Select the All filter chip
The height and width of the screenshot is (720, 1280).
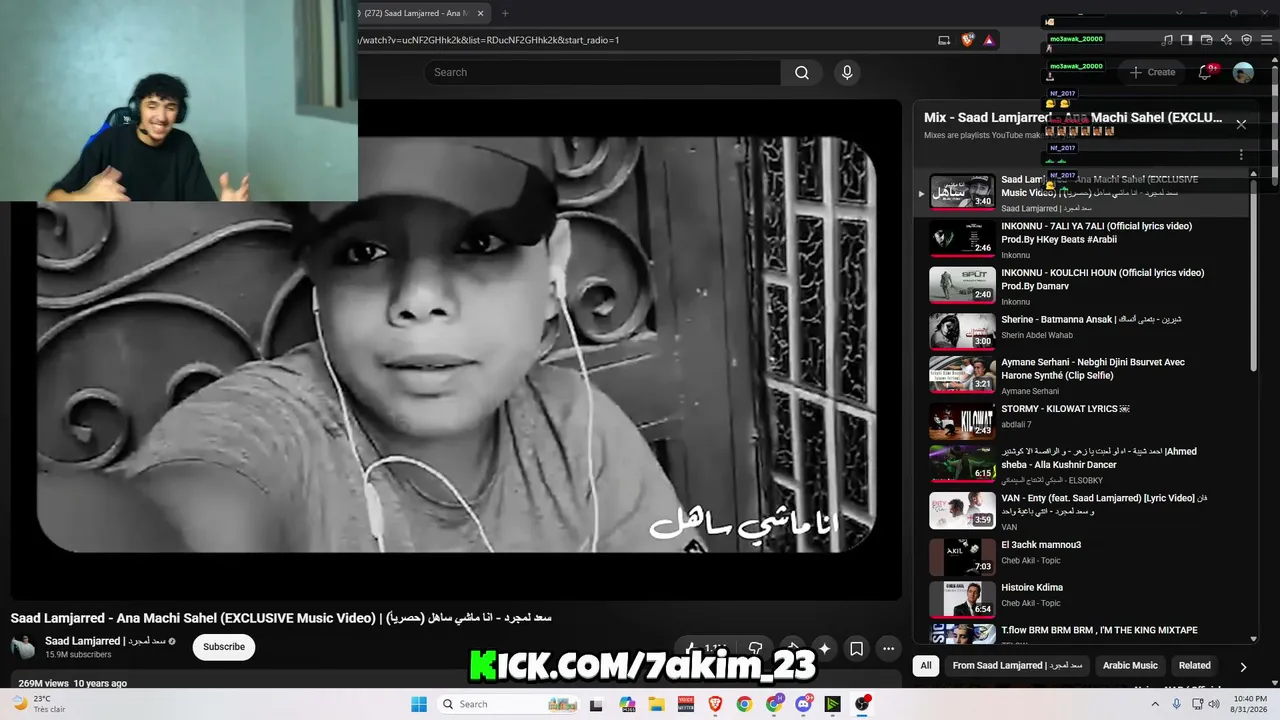pyautogui.click(x=926, y=665)
